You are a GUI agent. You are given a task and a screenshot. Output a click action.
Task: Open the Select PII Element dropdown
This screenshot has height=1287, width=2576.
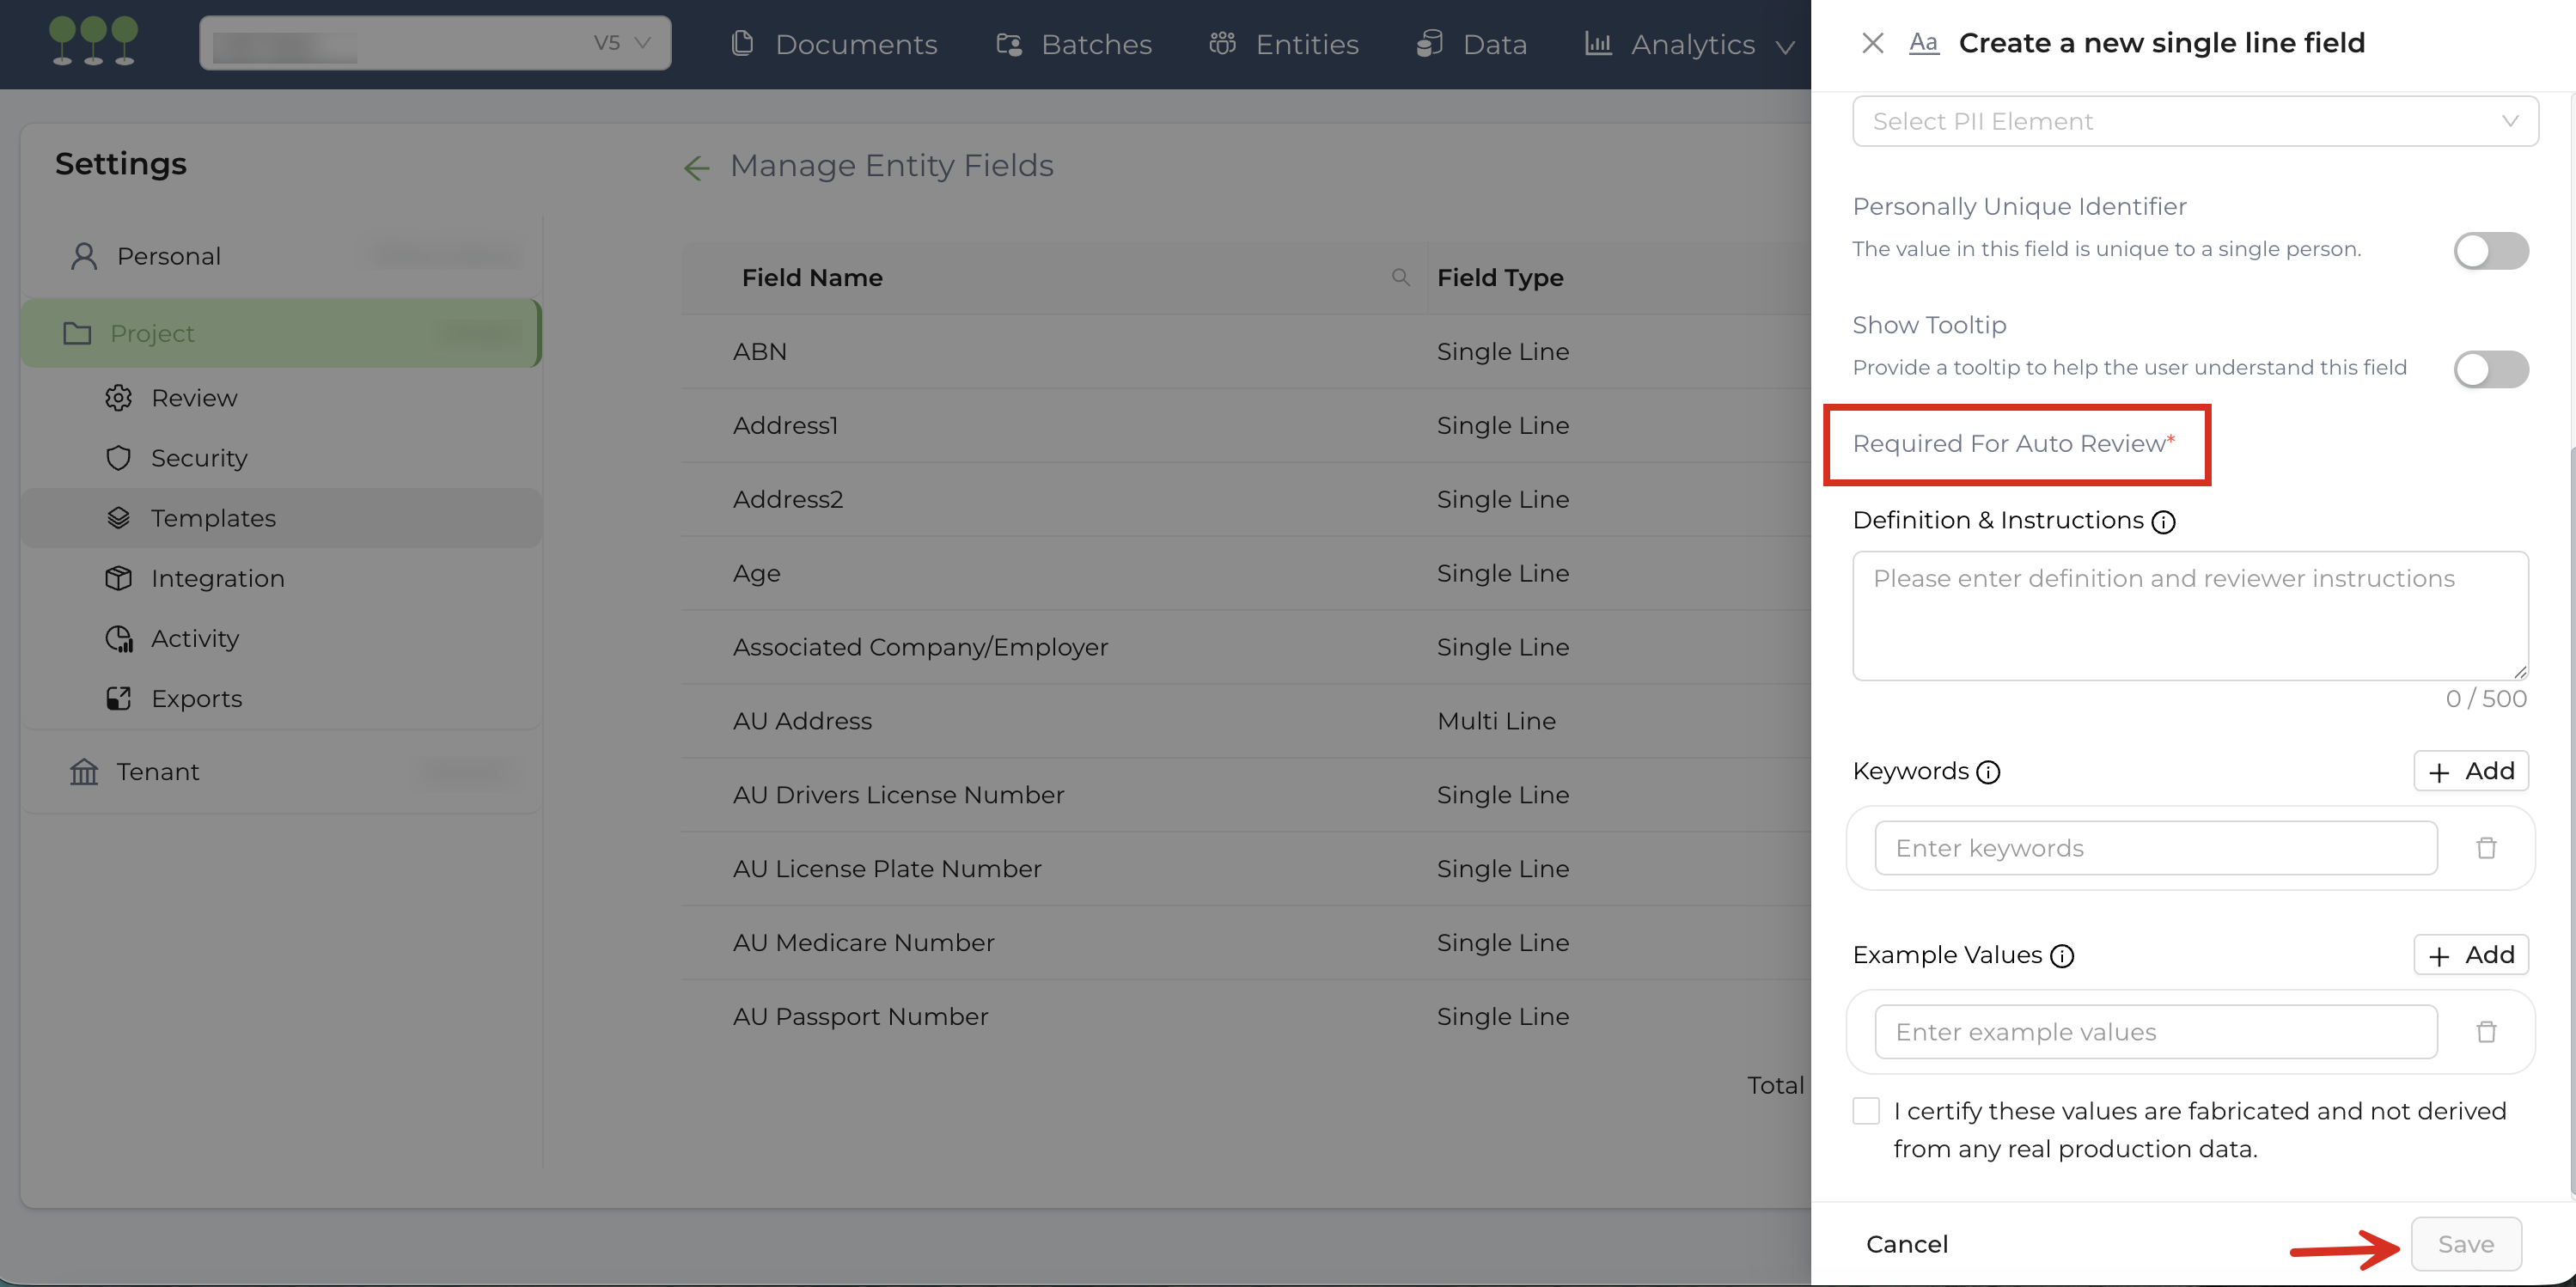click(x=2194, y=121)
